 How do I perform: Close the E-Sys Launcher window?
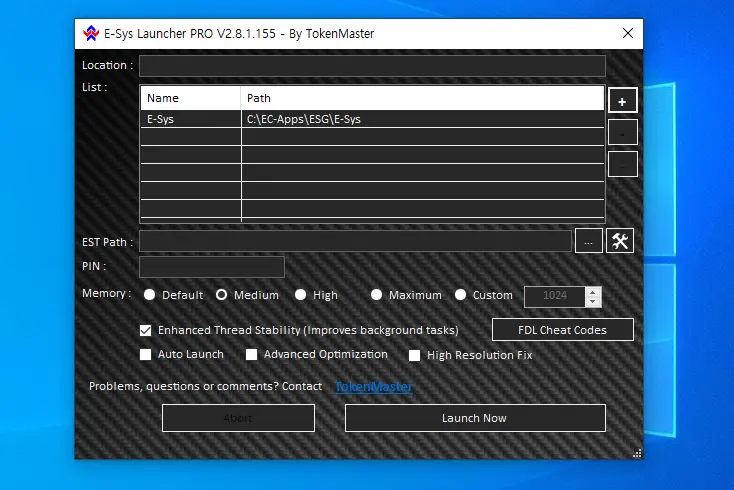[x=627, y=33]
